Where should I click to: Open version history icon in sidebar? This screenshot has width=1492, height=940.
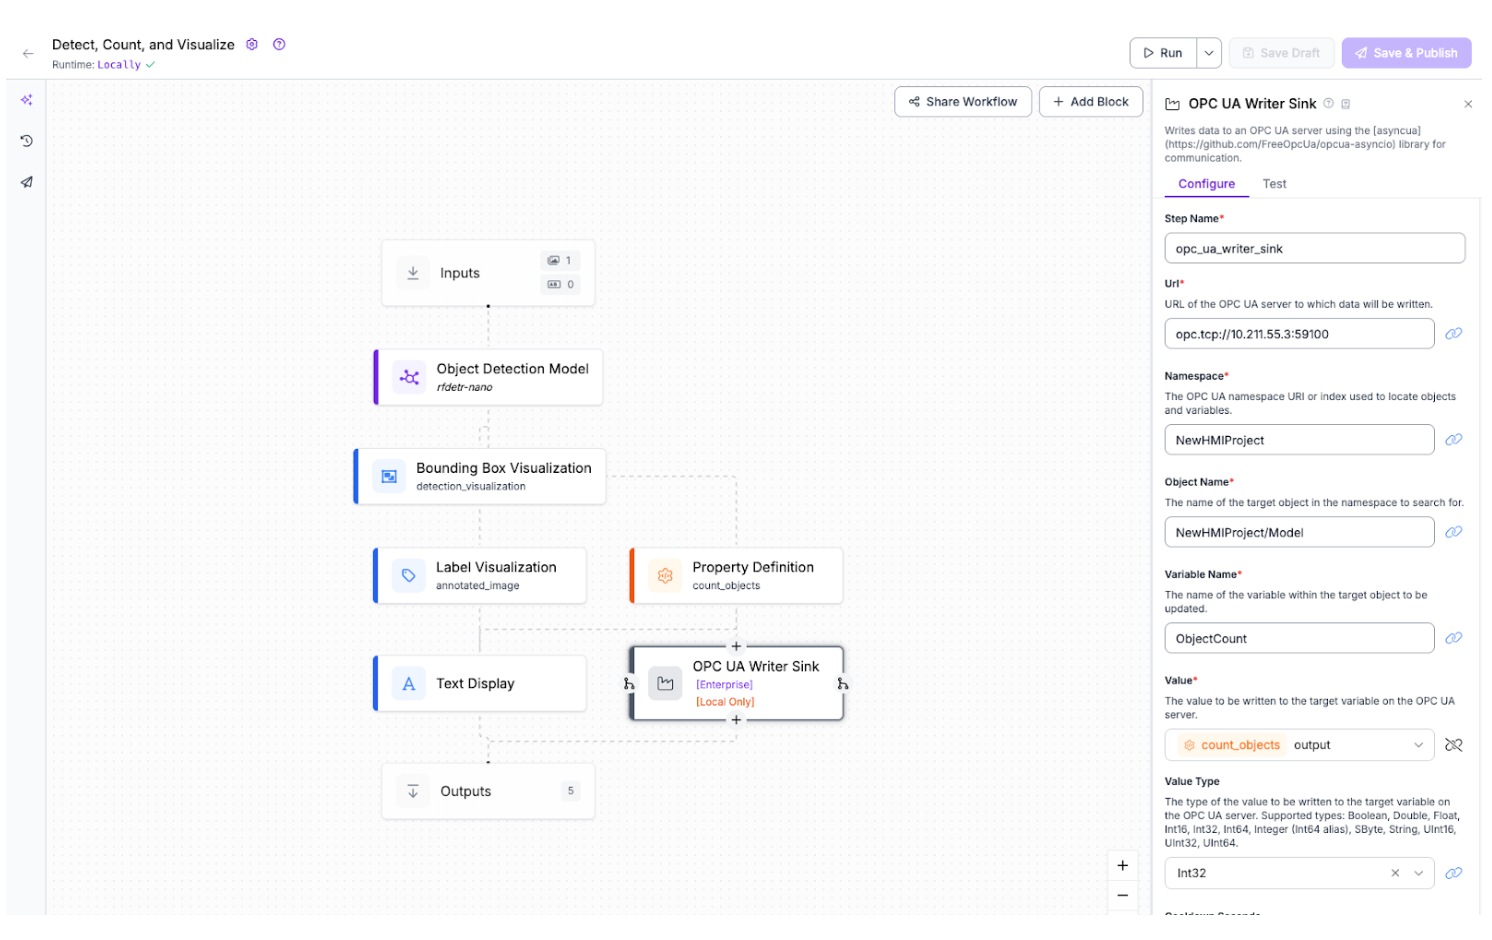pos(27,141)
